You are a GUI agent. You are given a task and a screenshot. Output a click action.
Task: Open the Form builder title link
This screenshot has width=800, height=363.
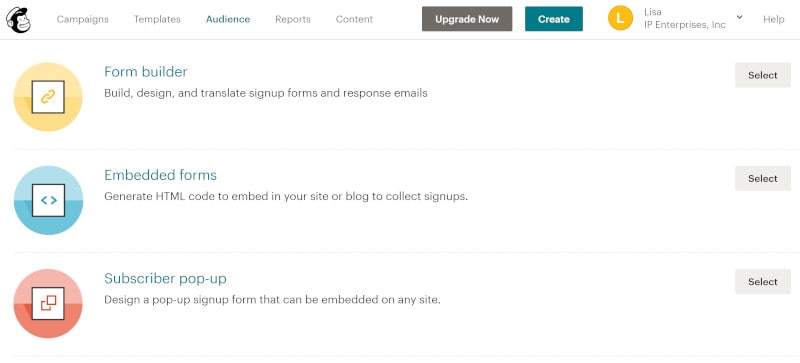(145, 72)
